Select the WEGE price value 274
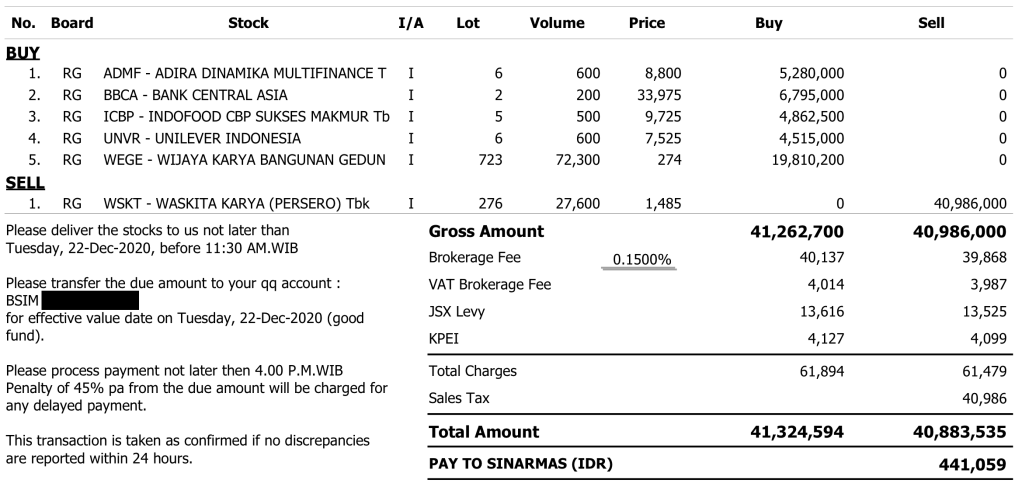This screenshot has width=1022, height=487. 667,160
